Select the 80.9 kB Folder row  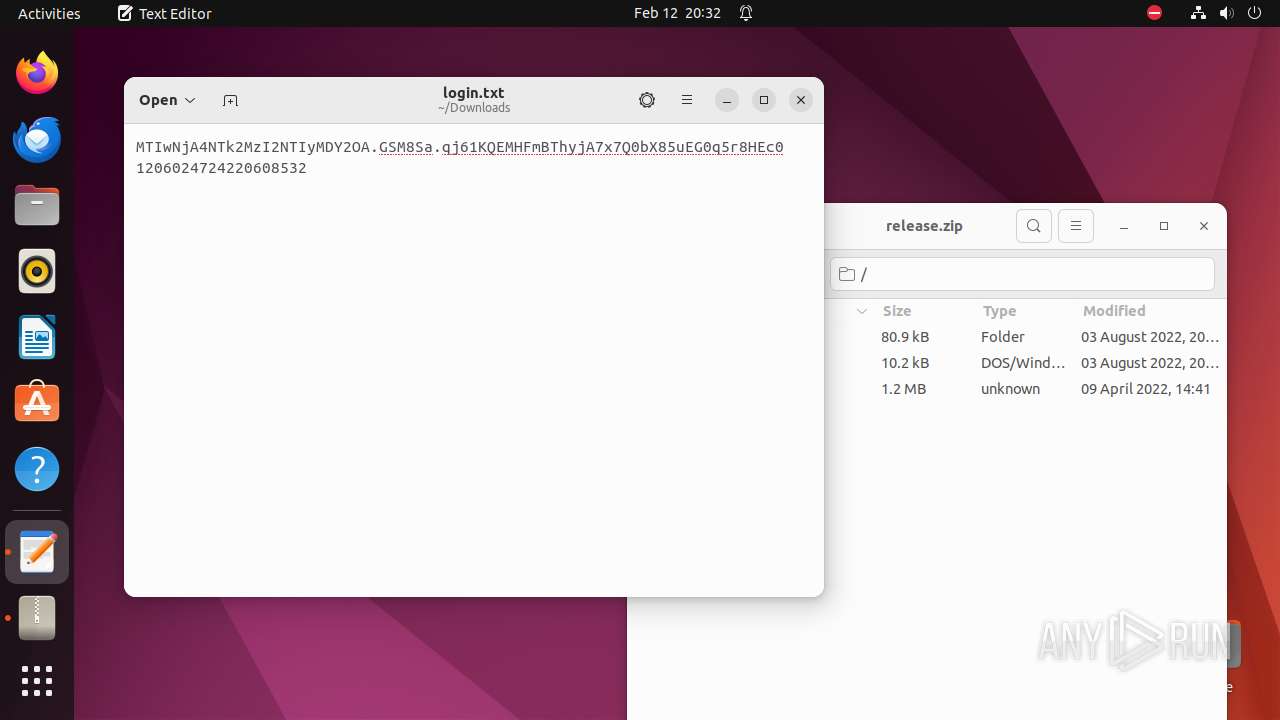click(x=1026, y=337)
